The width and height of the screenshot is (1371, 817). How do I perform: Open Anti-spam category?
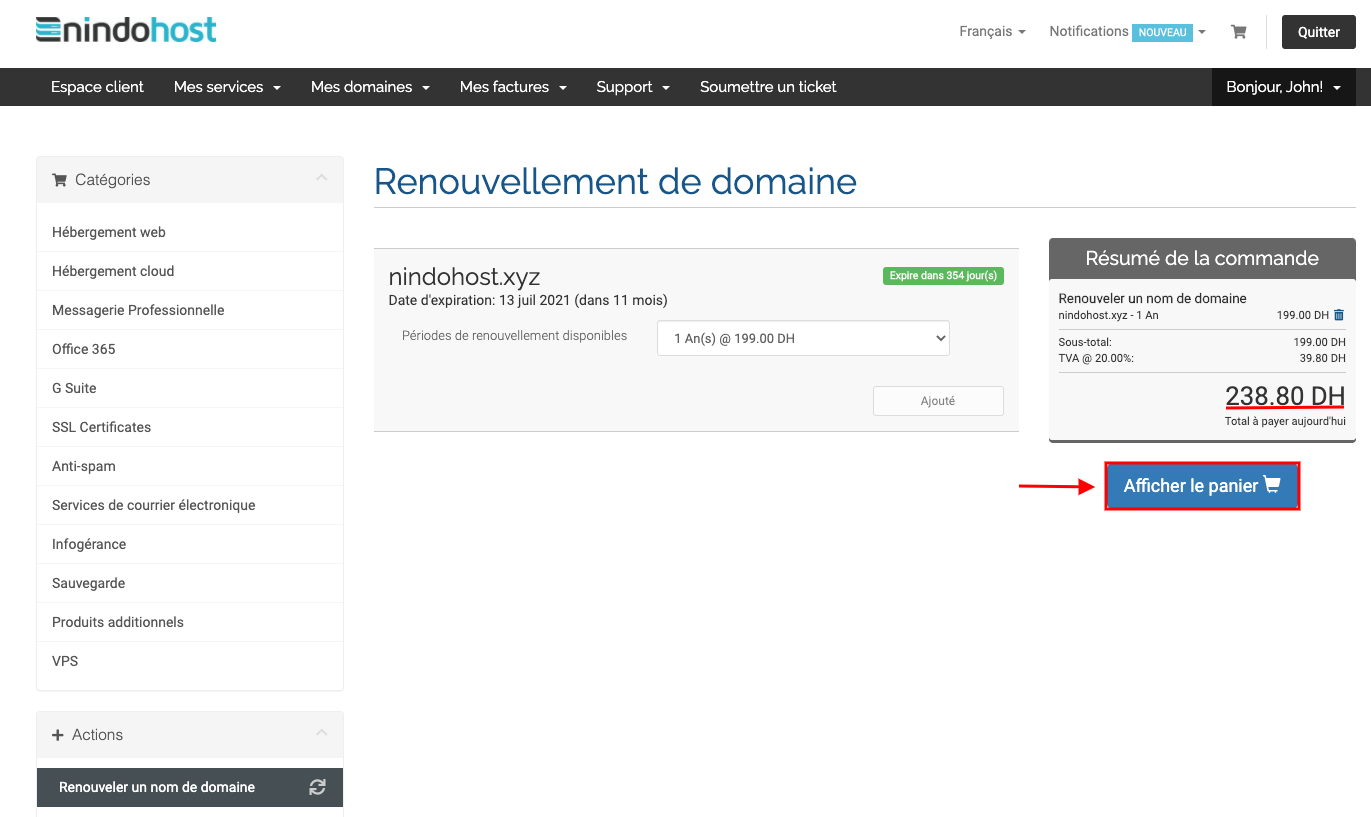(190, 466)
